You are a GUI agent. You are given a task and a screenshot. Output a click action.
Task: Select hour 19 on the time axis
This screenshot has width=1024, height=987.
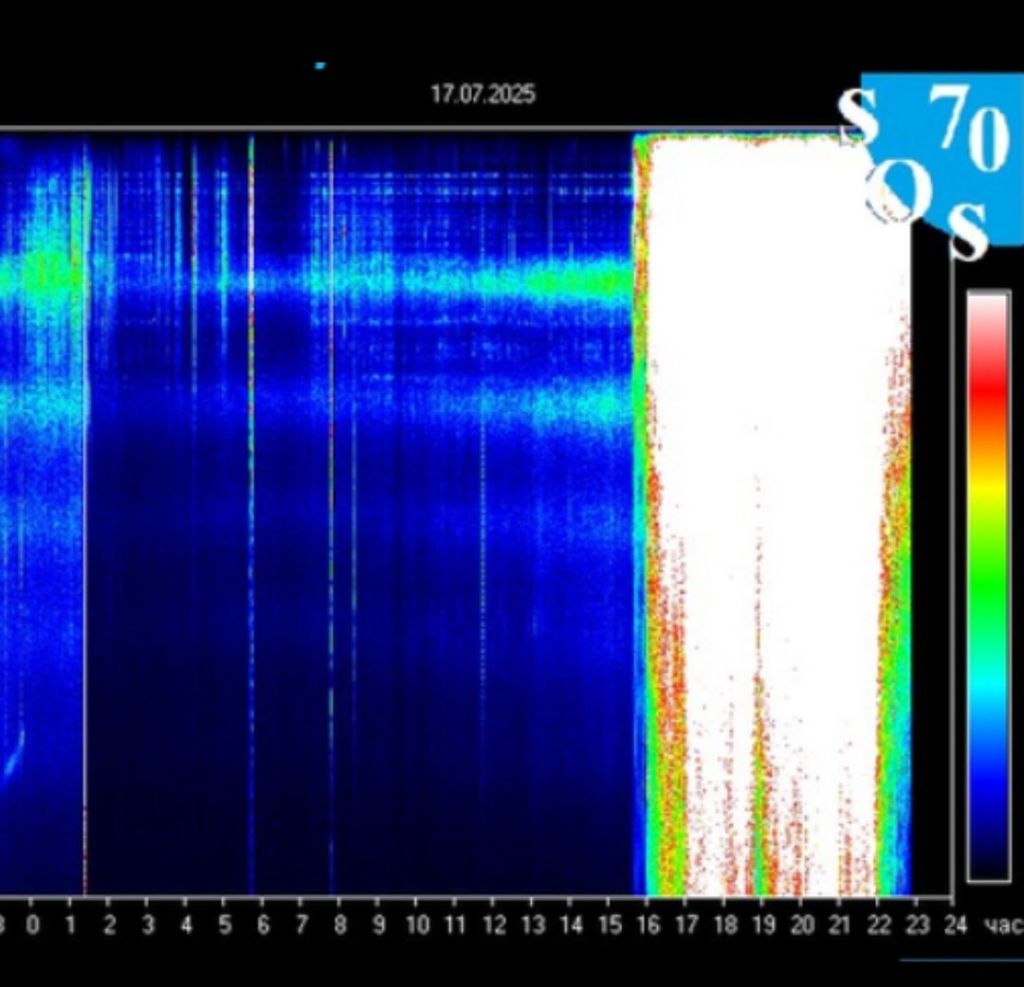click(x=763, y=924)
